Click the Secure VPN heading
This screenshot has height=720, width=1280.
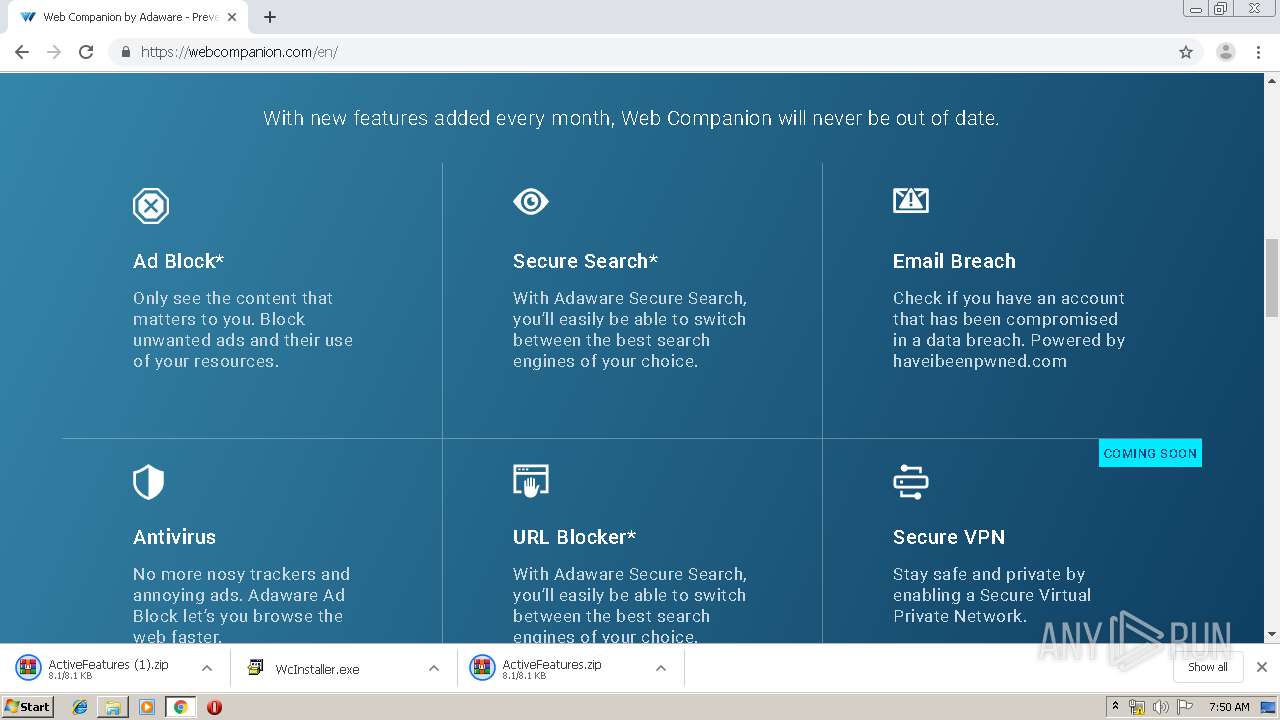pyautogui.click(x=949, y=537)
